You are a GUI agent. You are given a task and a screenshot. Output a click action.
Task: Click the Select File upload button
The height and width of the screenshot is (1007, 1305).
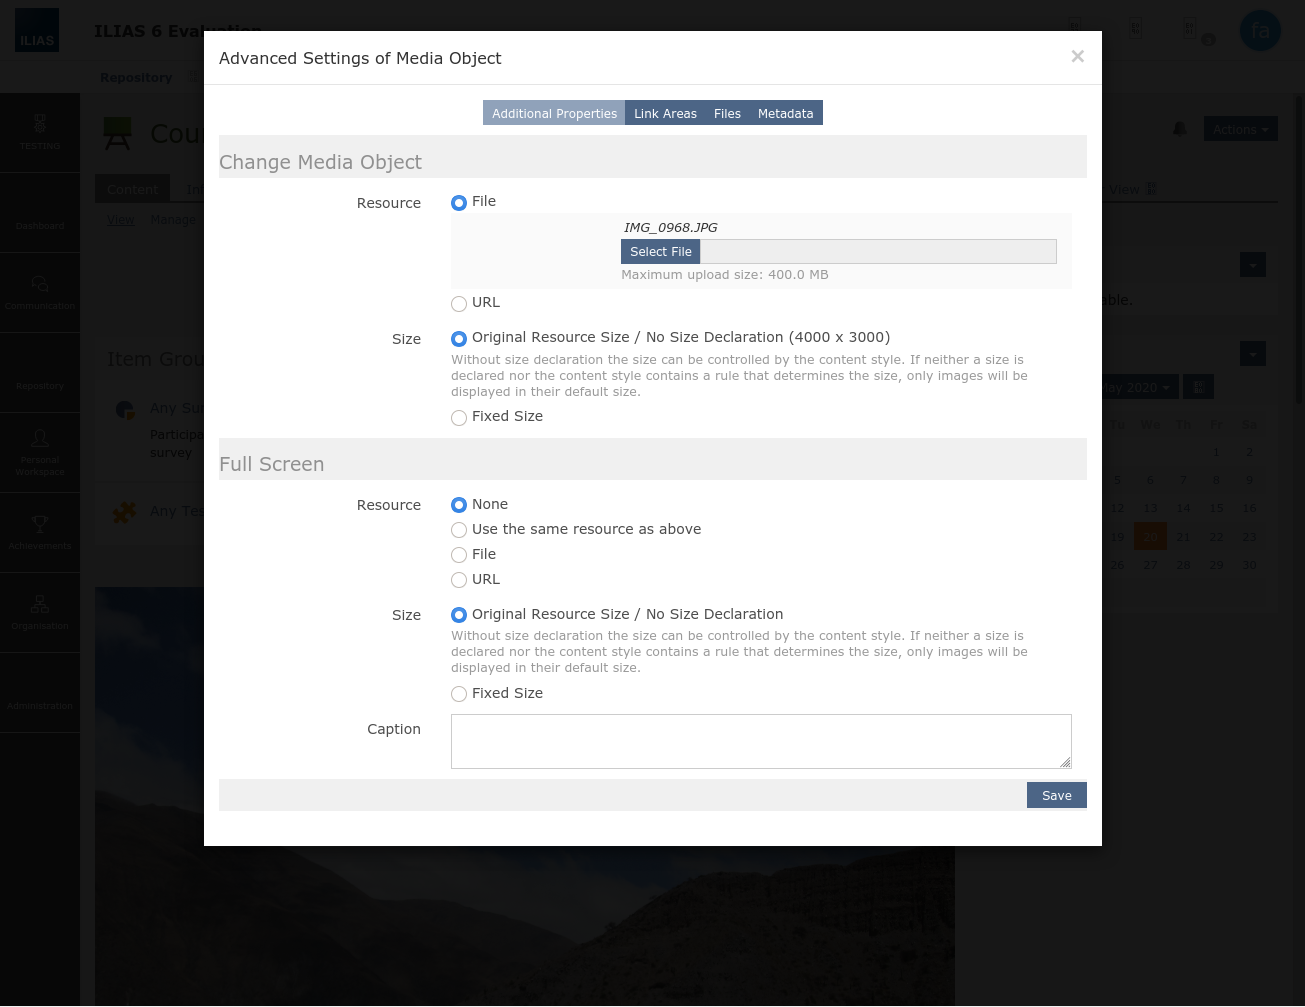coord(660,251)
